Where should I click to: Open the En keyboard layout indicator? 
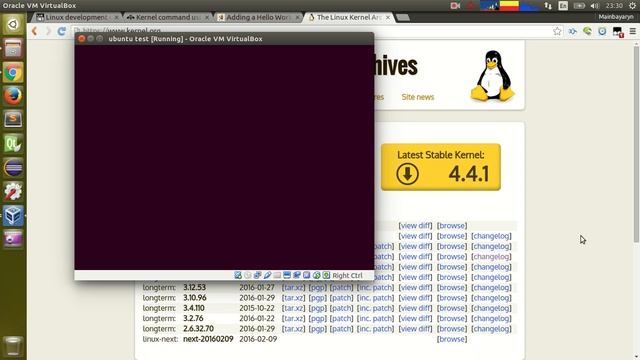coord(563,6)
